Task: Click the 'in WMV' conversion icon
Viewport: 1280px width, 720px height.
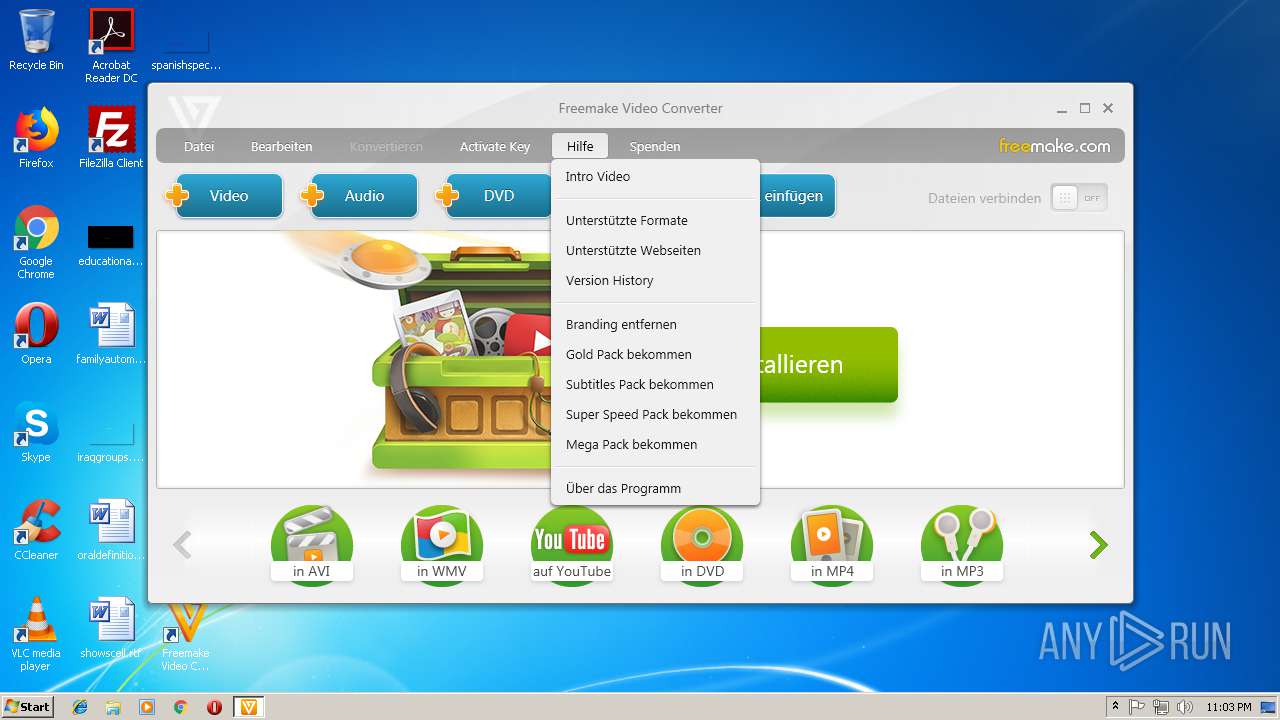Action: click(442, 545)
